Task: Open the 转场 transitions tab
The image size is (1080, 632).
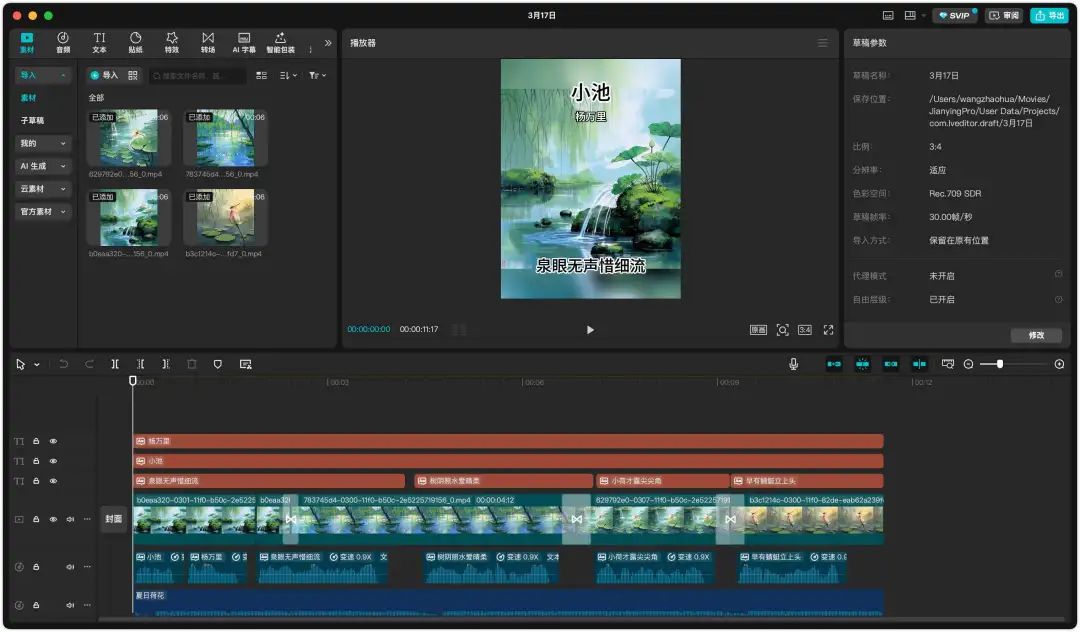Action: (208, 42)
